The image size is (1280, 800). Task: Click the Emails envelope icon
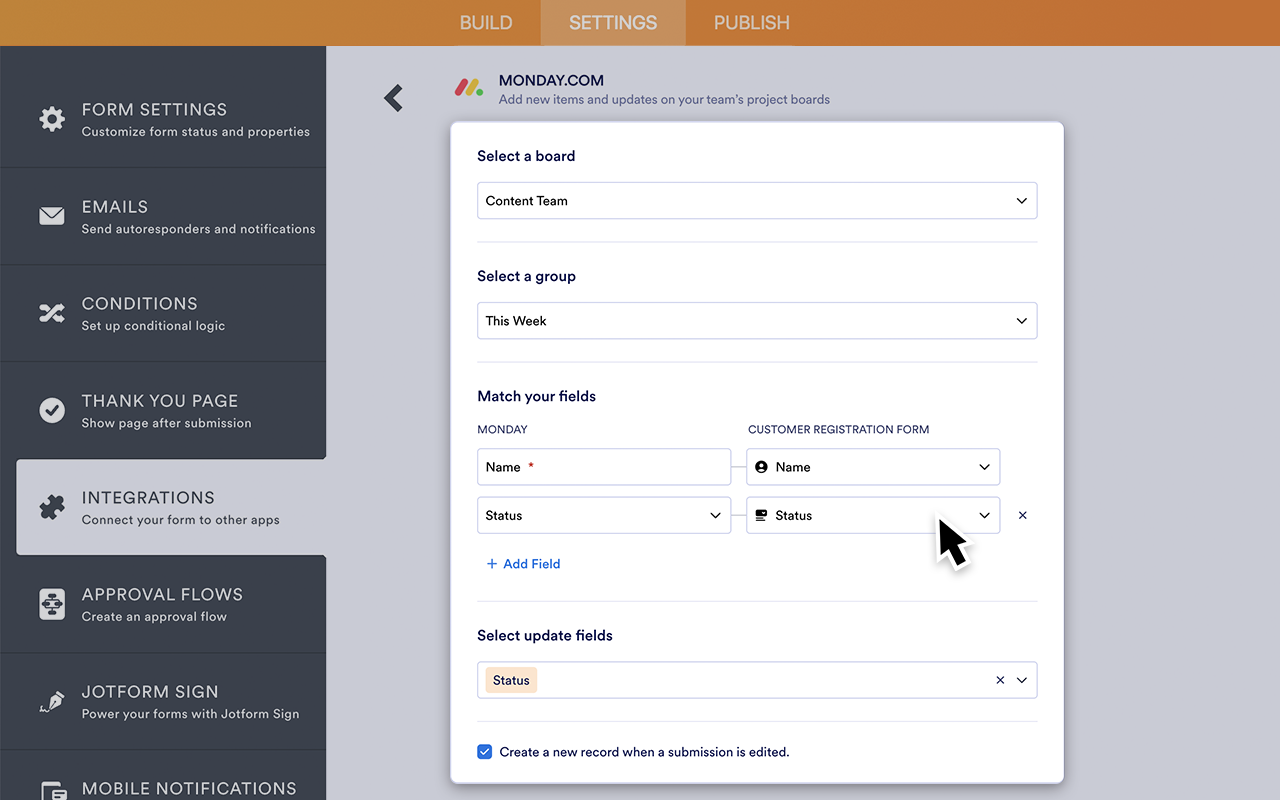[52, 213]
